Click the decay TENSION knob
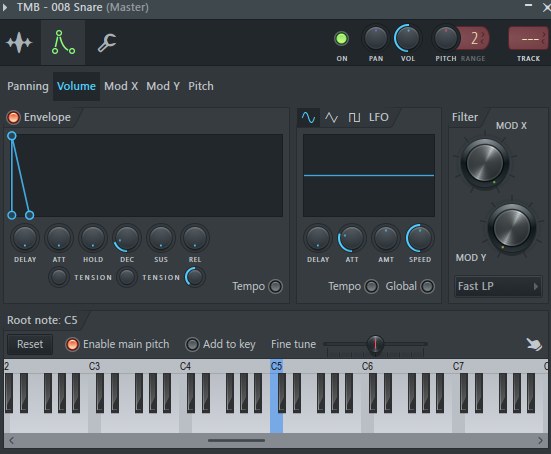 127,277
